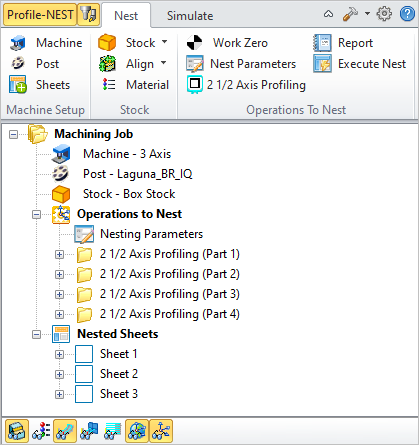
Task: Open the Align dropdown arrow
Action: click(163, 63)
